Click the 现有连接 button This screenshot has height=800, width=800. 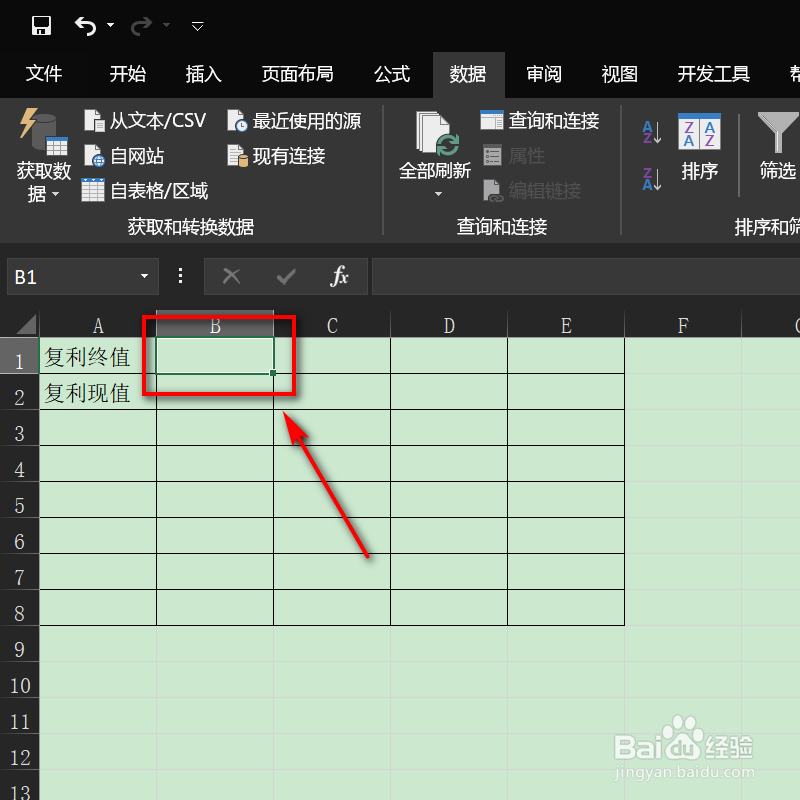(x=276, y=156)
